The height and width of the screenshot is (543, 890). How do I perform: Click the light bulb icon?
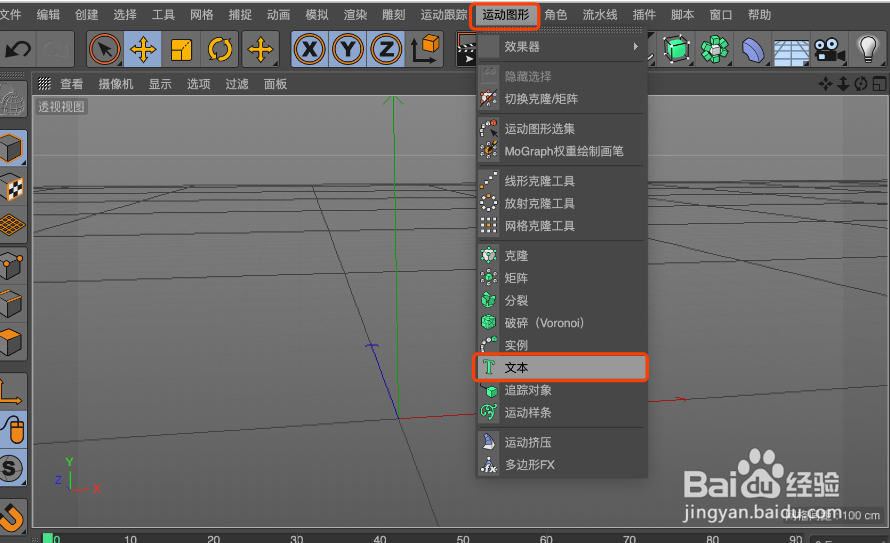point(868,49)
